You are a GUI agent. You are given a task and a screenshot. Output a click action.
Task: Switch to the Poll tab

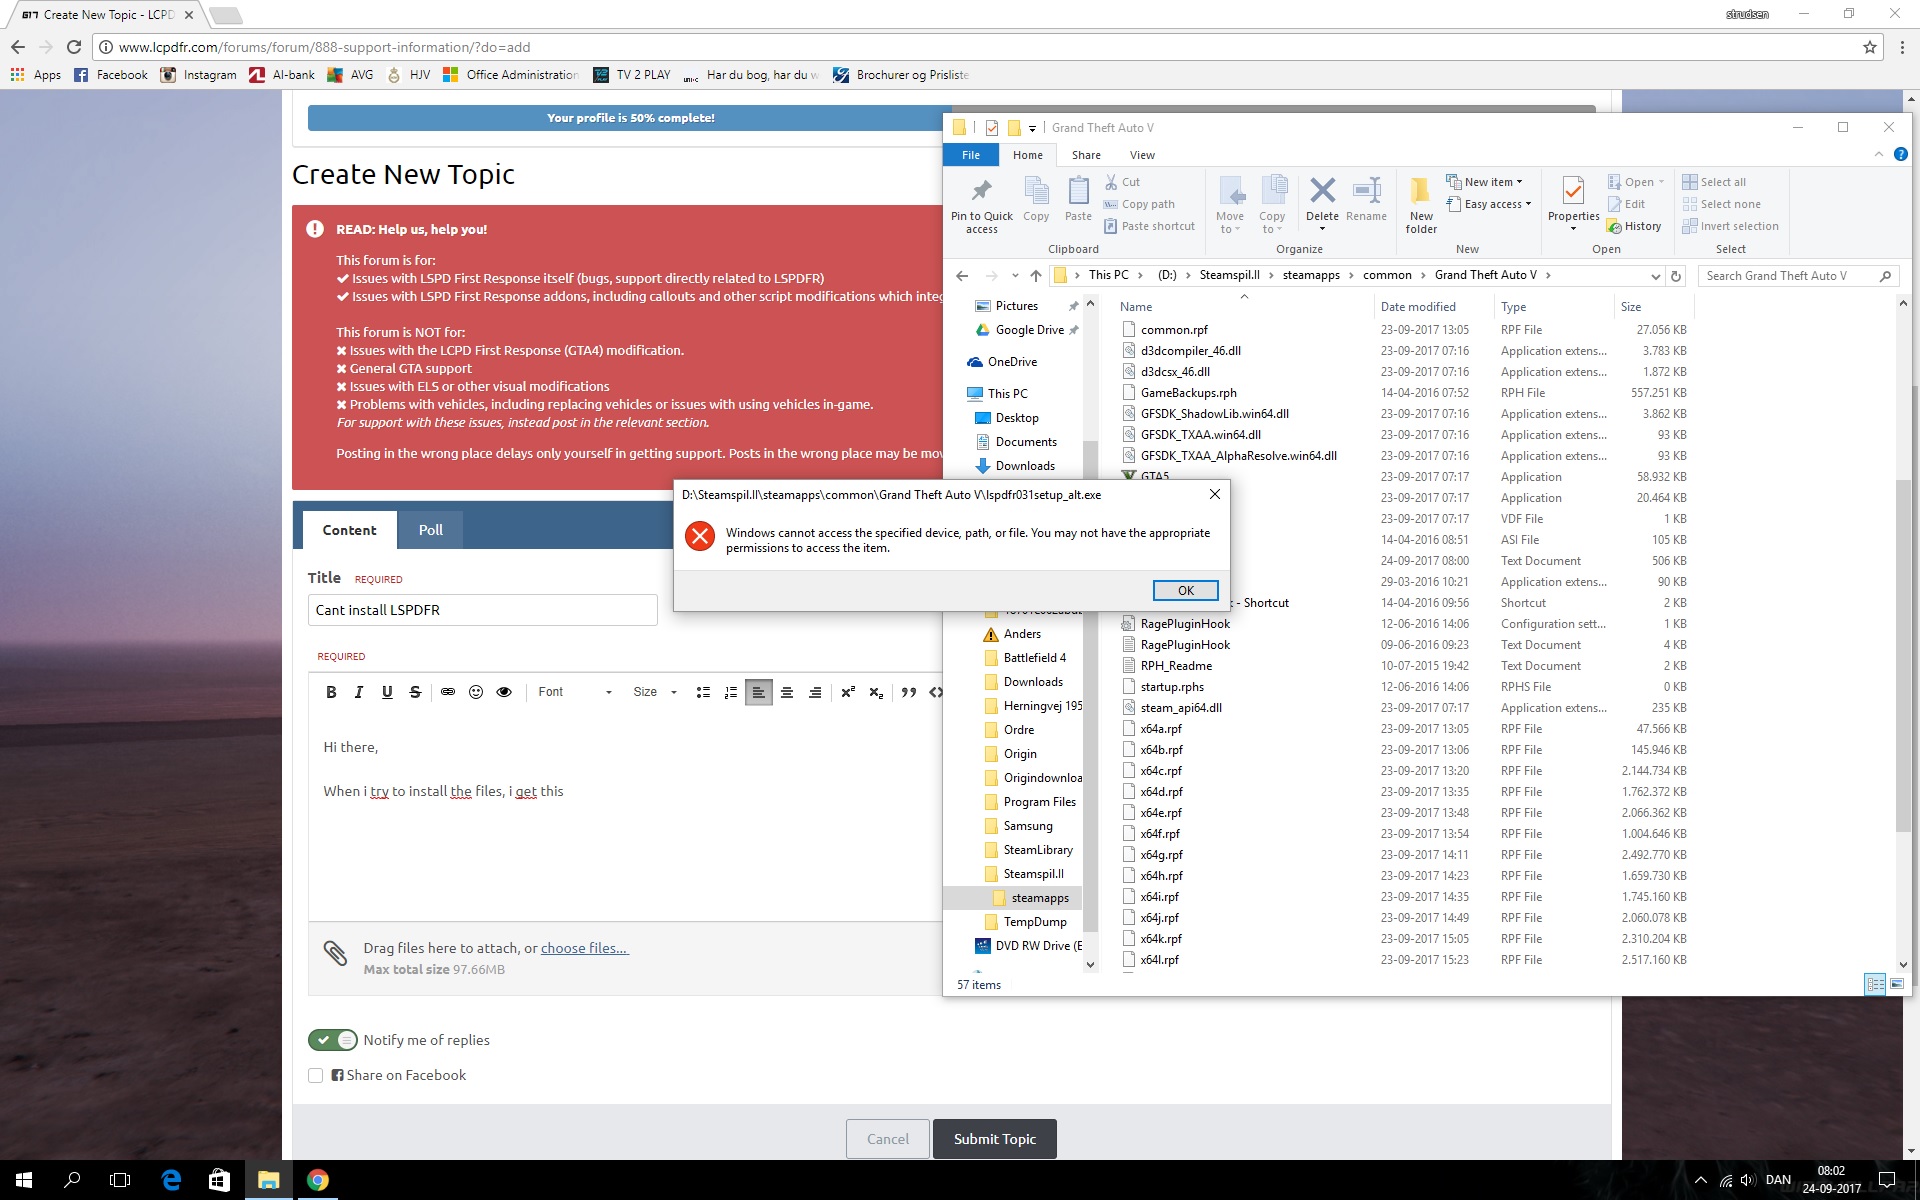click(x=430, y=530)
